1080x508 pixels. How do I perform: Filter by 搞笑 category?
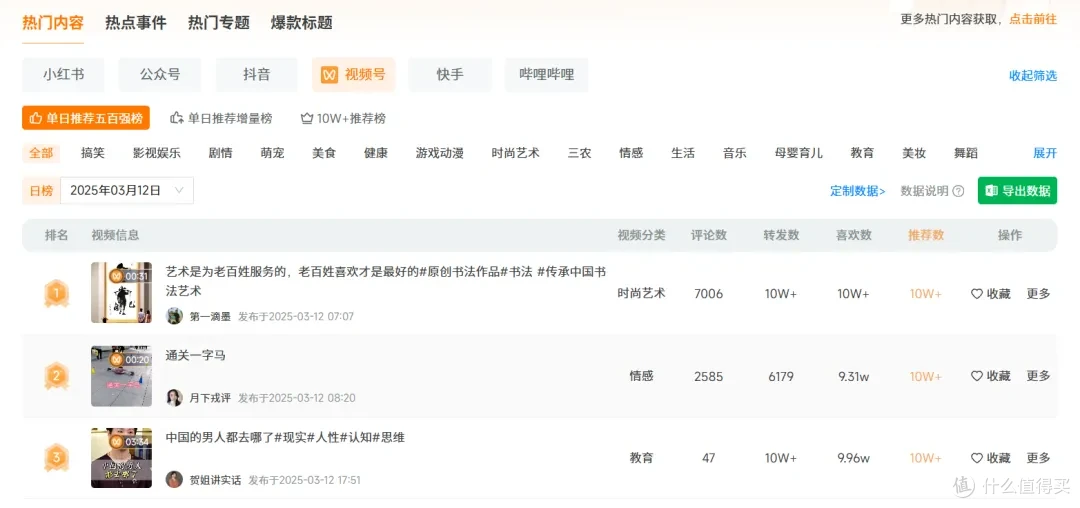(x=93, y=153)
